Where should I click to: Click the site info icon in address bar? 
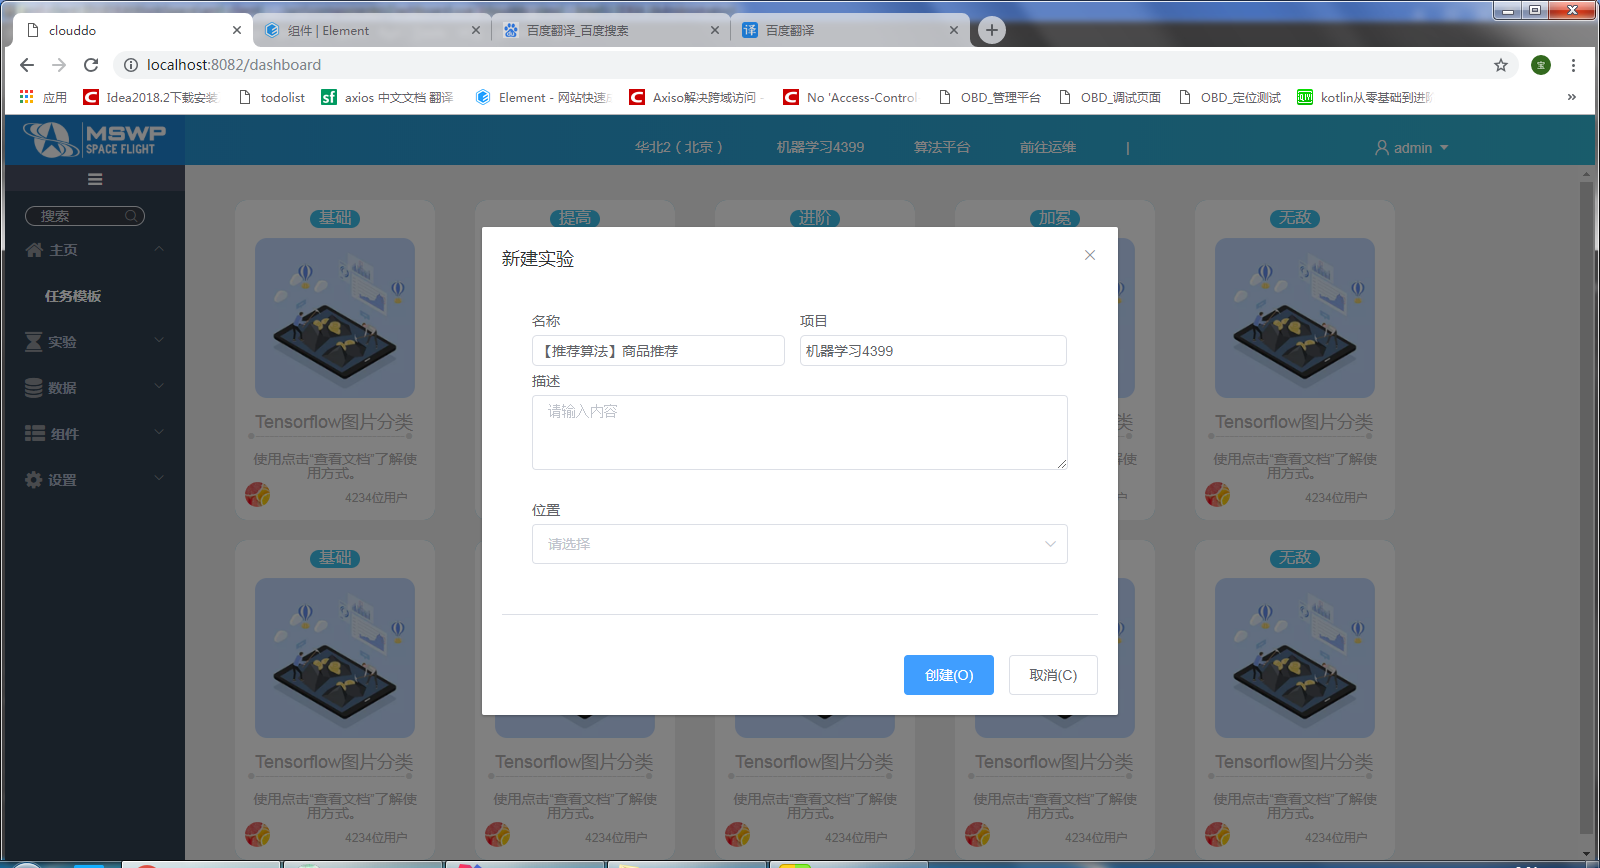[x=130, y=65]
